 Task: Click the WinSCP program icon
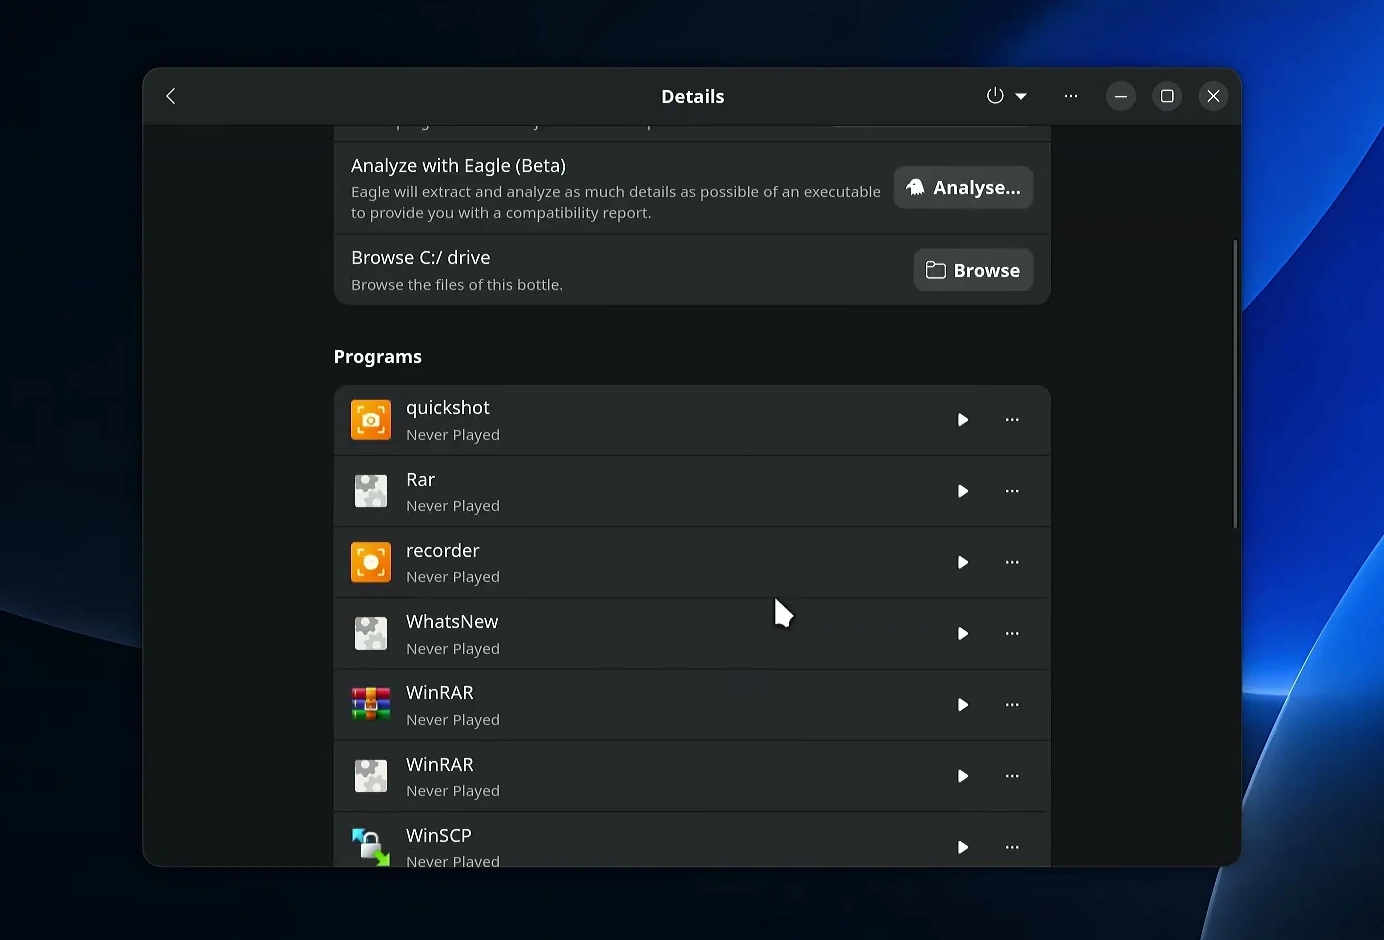(x=371, y=846)
